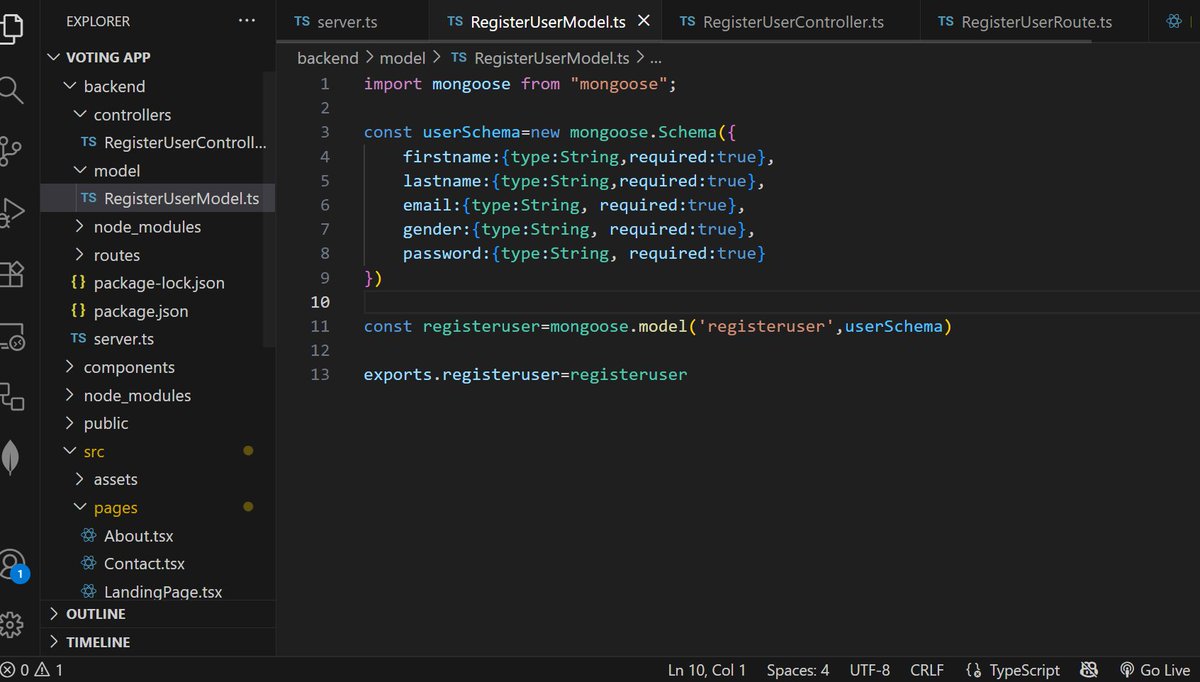Close the RegisterUserModel.ts editor tab
The image size is (1200, 682).
pos(644,21)
